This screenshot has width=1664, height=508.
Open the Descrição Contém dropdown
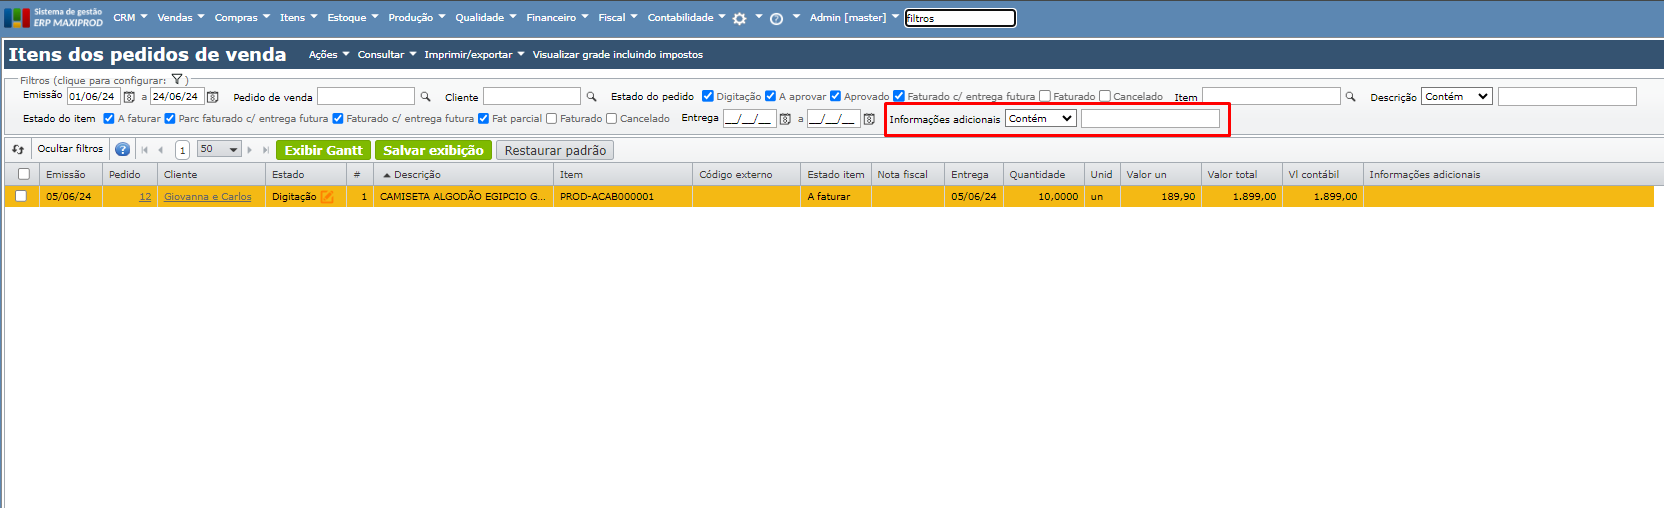(x=1457, y=97)
